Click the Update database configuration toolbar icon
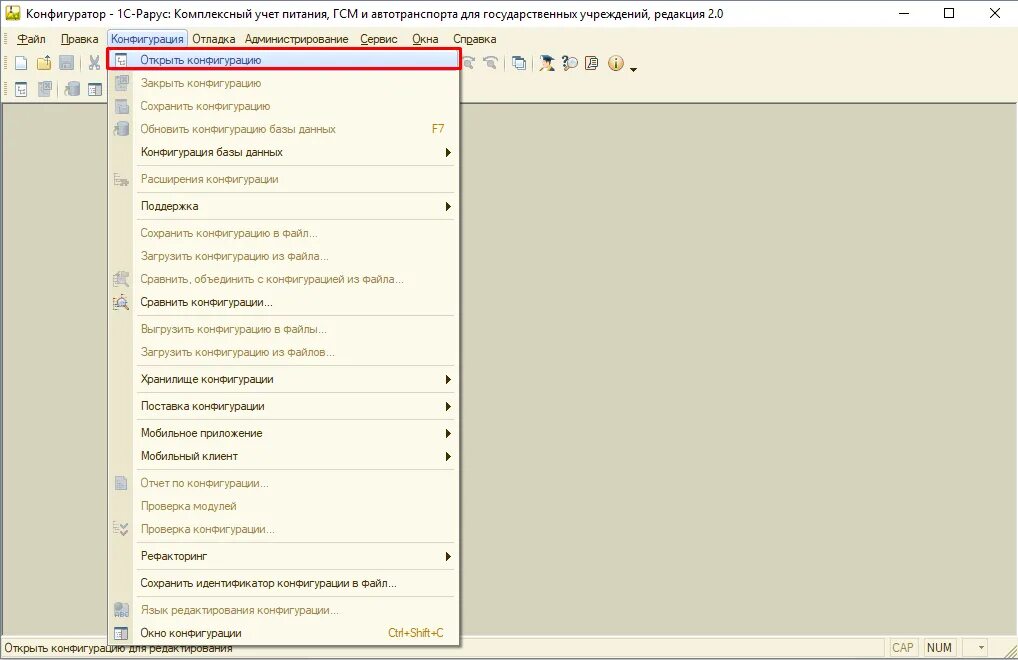Image resolution: width=1018 pixels, height=660 pixels. [x=72, y=90]
